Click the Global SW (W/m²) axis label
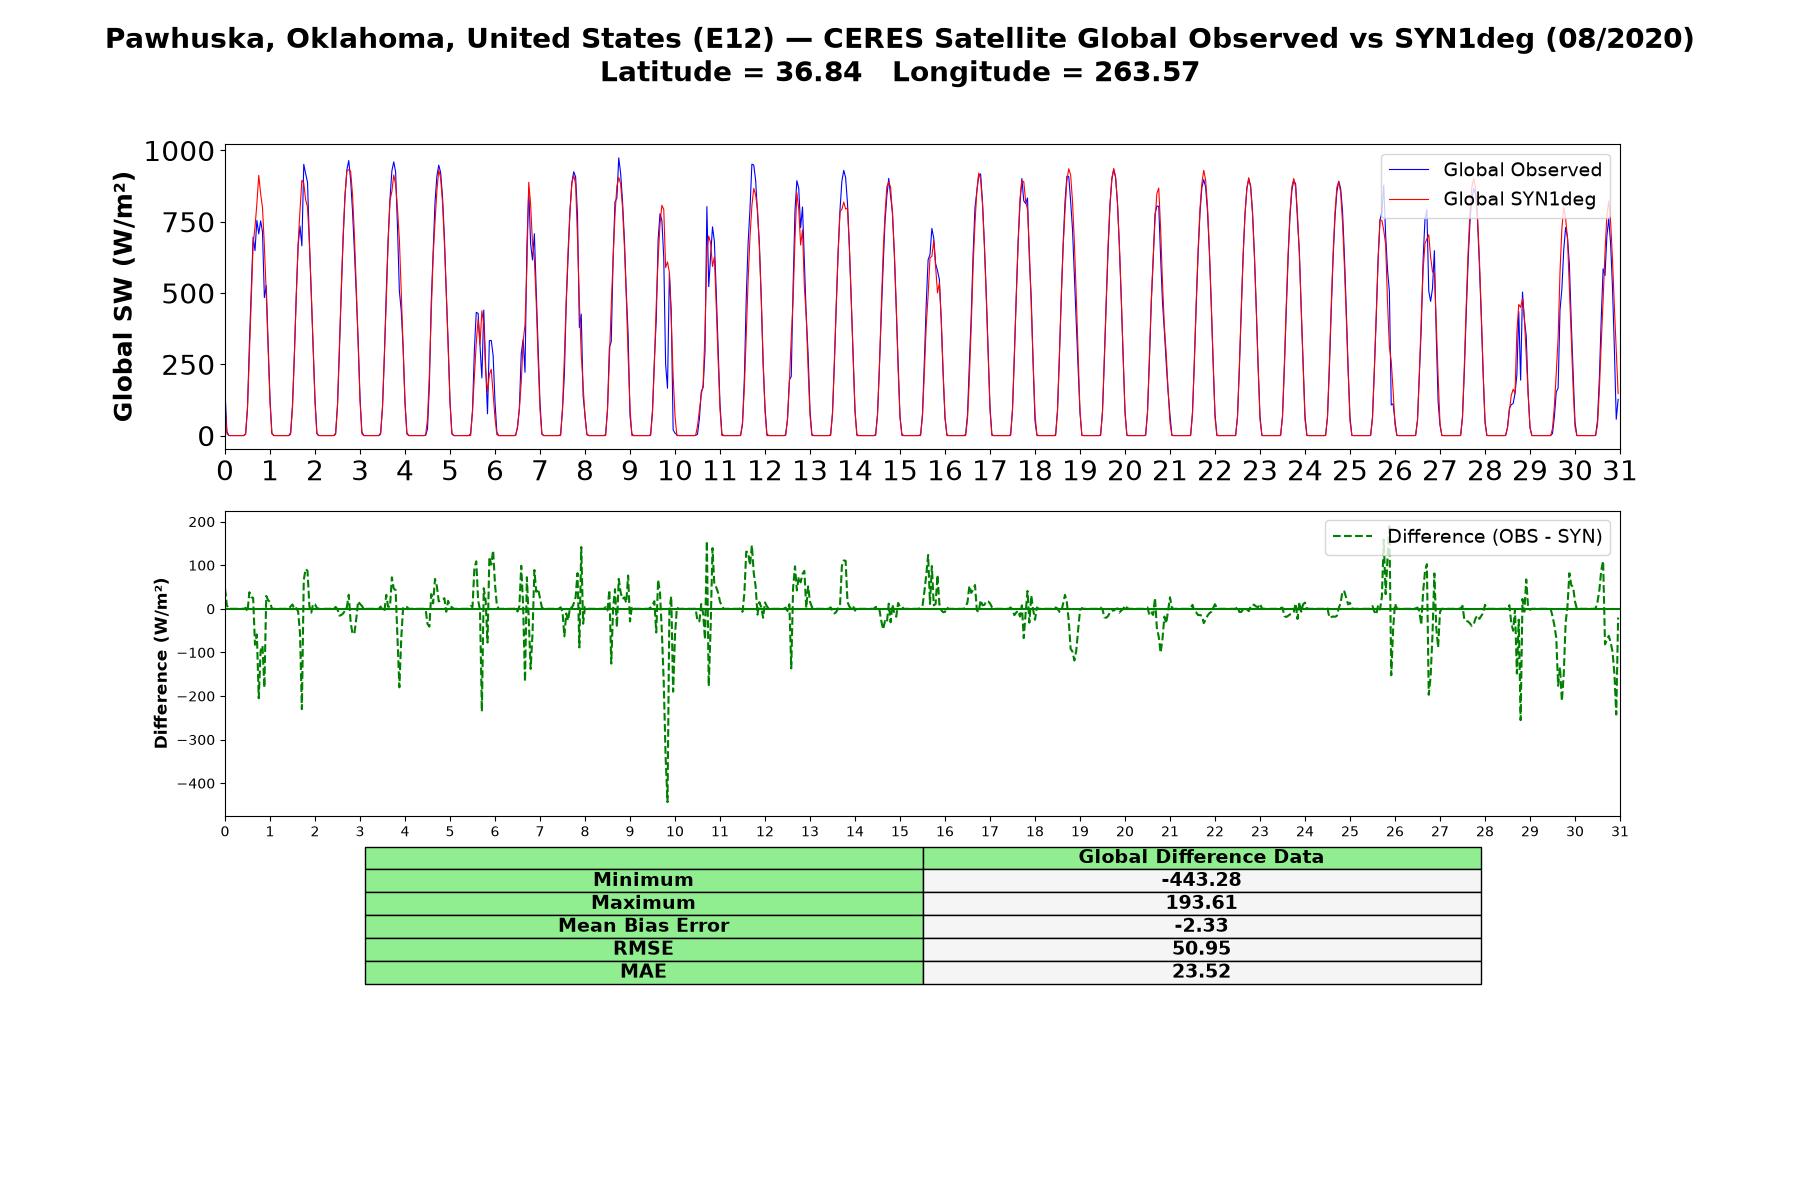Image resolution: width=1800 pixels, height=1200 pixels. (x=123, y=296)
